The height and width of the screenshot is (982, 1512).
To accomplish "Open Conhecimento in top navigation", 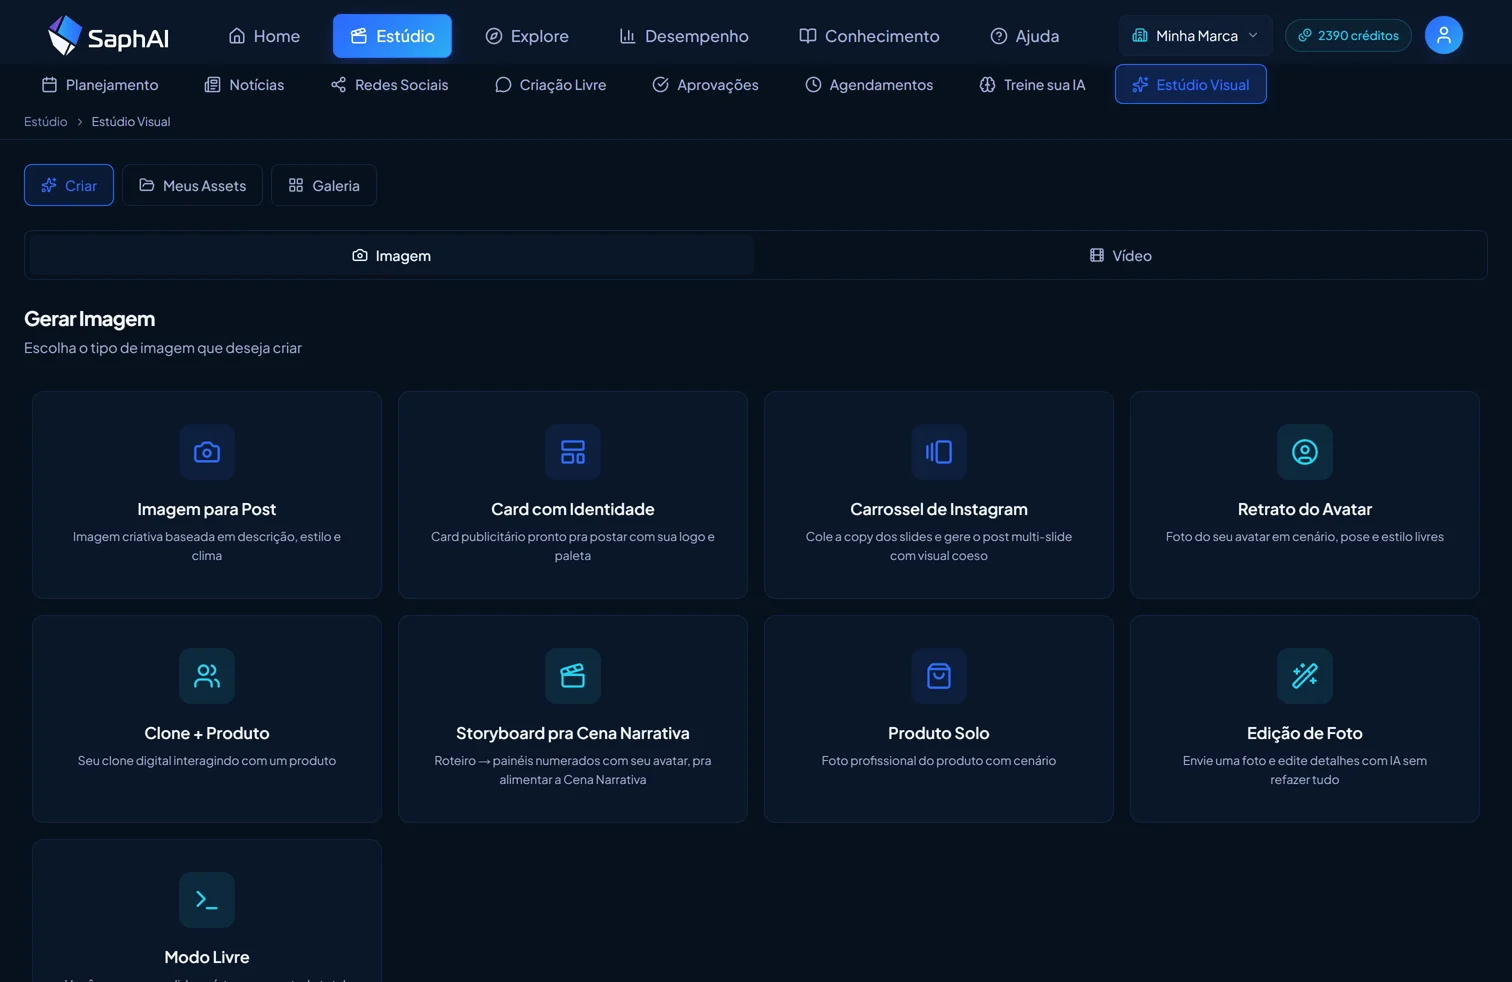I will 869,36.
